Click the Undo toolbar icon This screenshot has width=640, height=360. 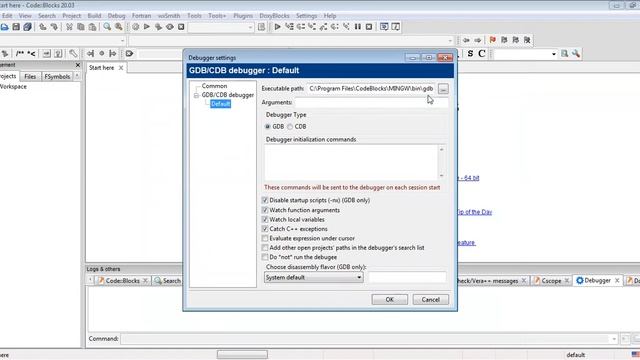click(42, 27)
